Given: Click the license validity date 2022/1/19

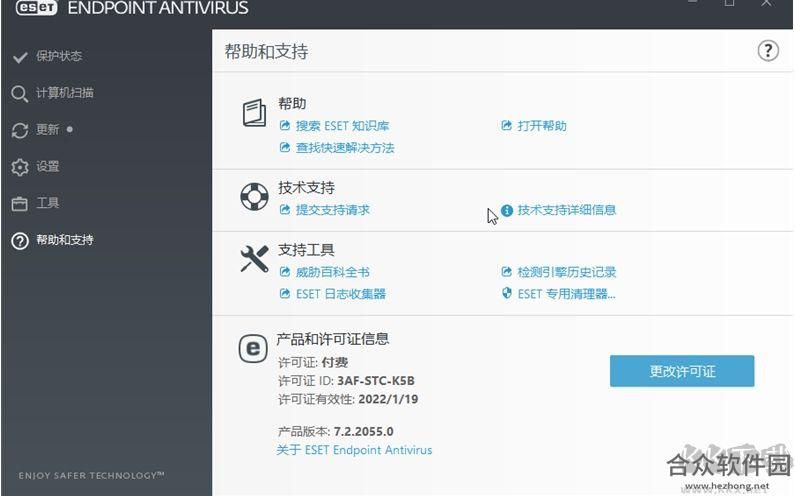Looking at the screenshot, I should [388, 400].
